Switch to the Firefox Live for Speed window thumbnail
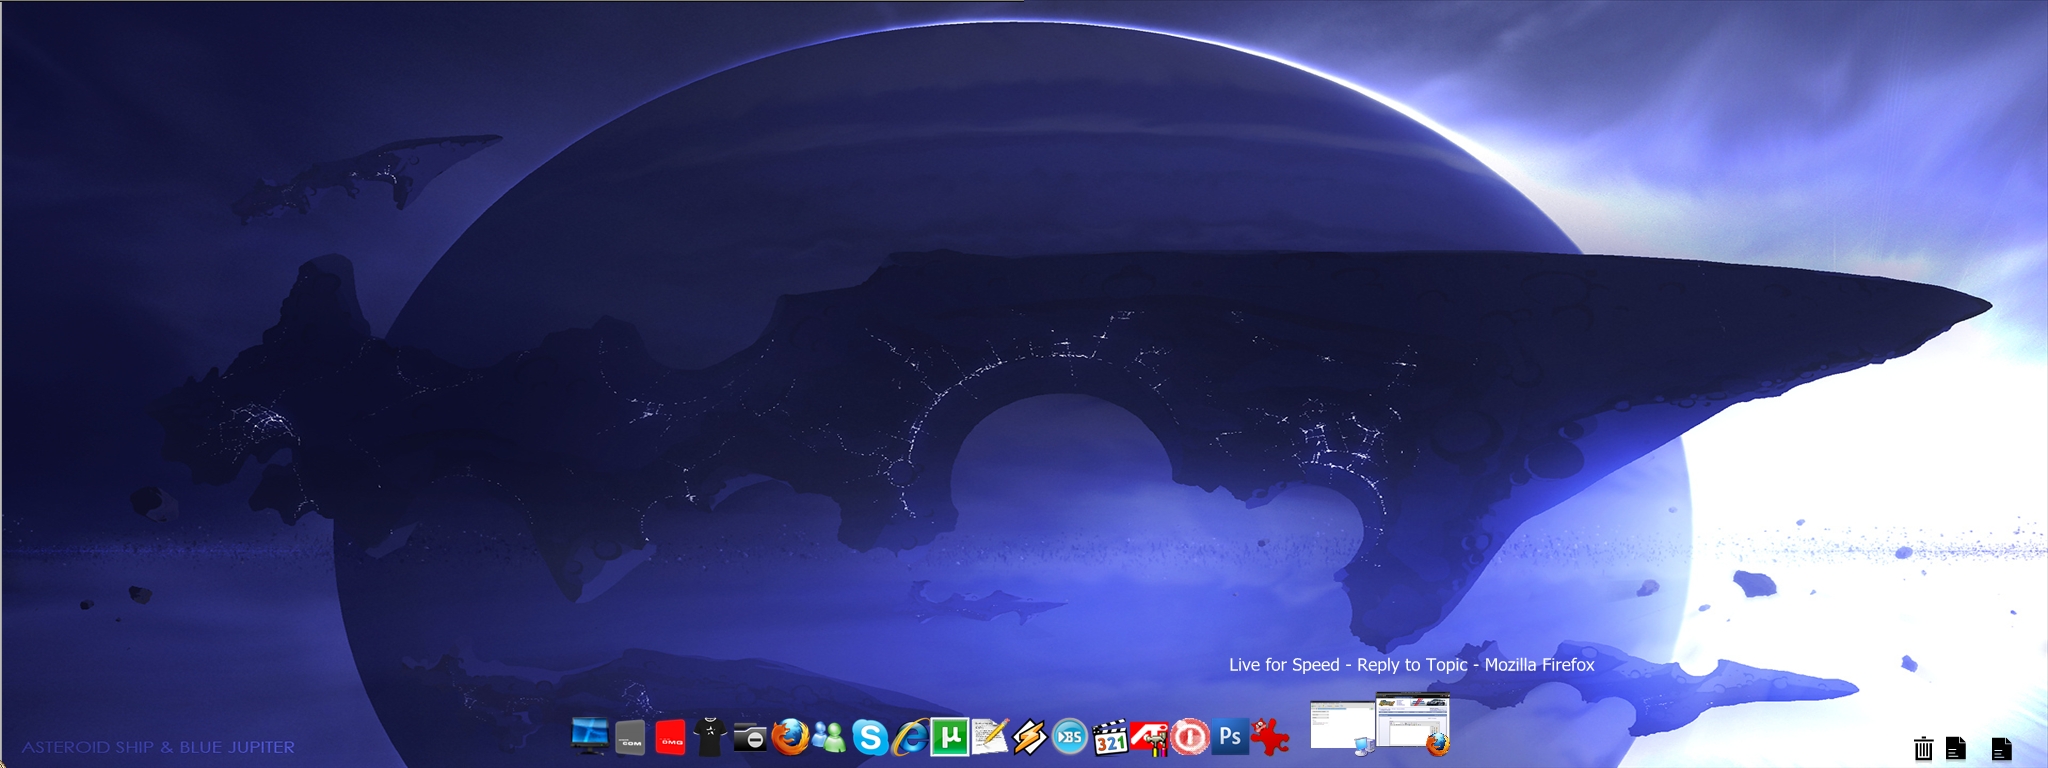Viewport: 2048px width, 768px height. [x=1412, y=723]
